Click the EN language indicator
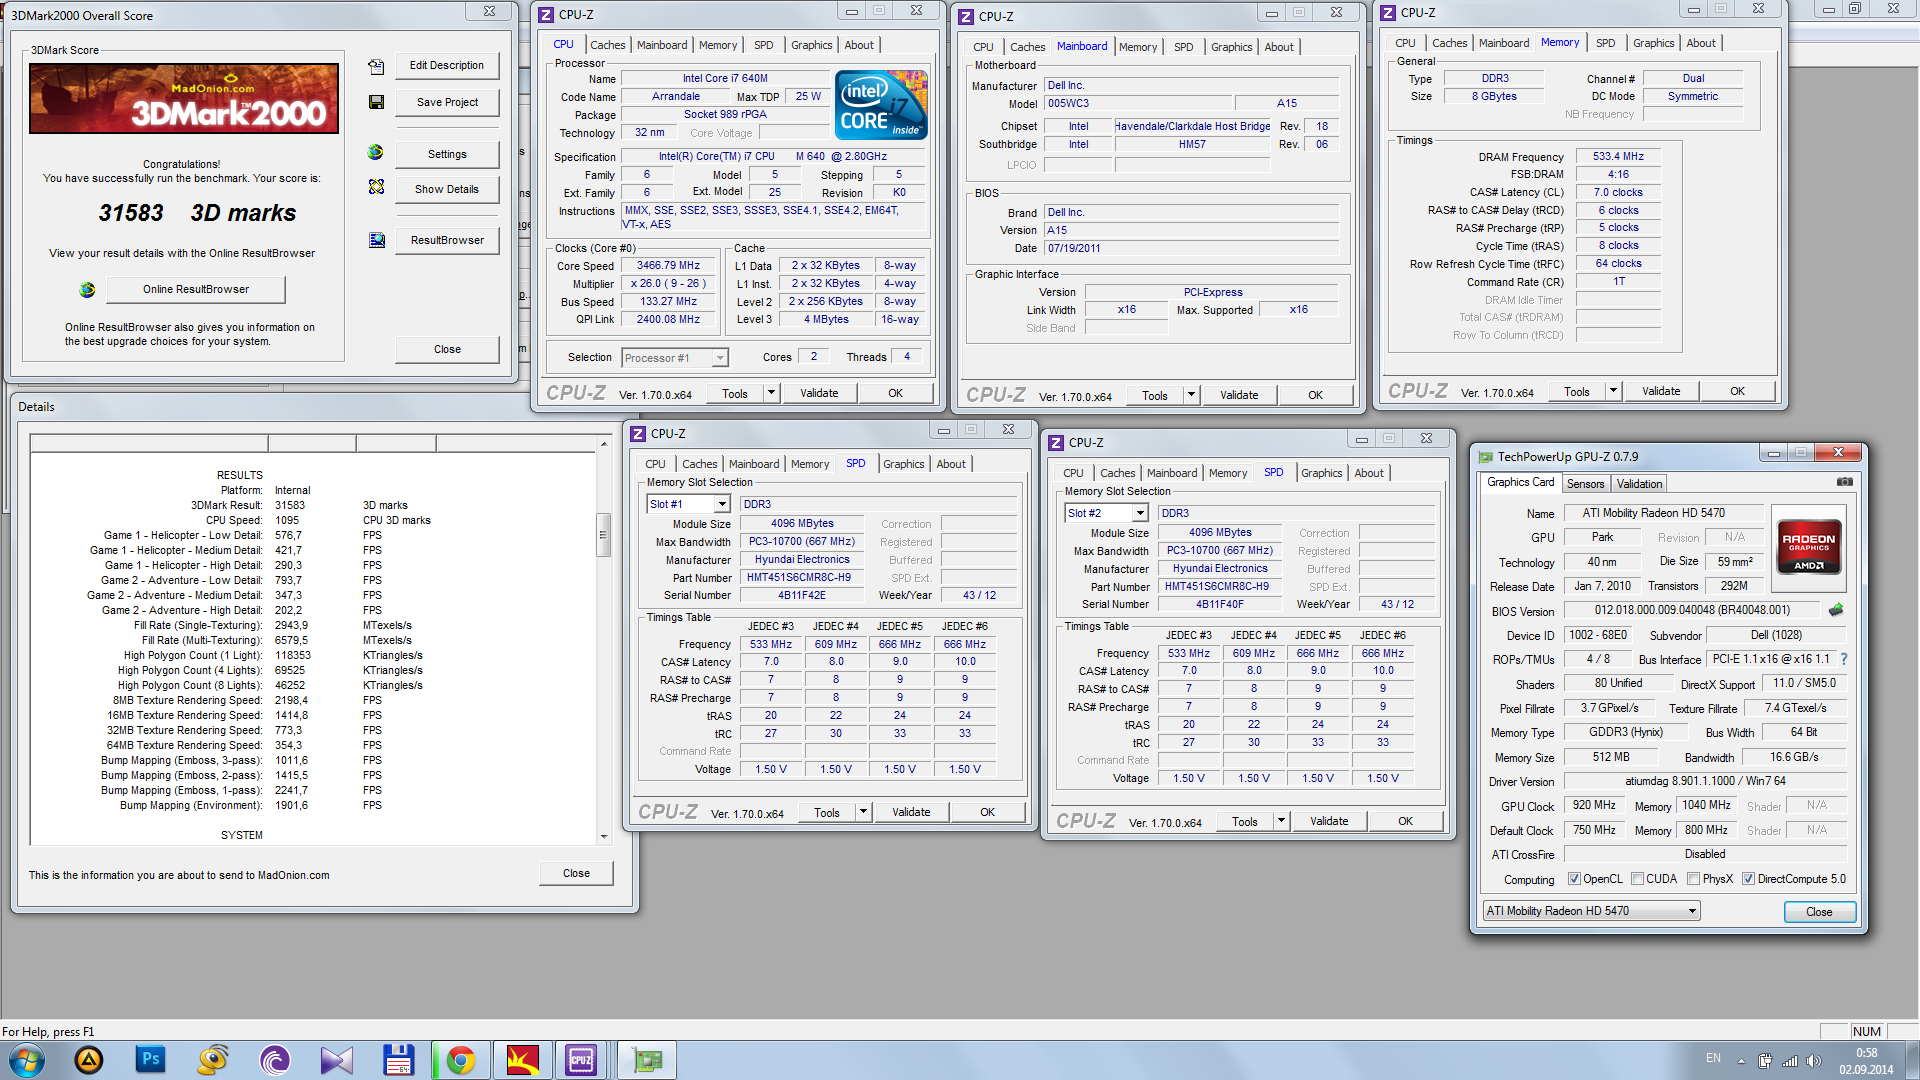Viewport: 1920px width, 1080px height. coord(1713,1058)
